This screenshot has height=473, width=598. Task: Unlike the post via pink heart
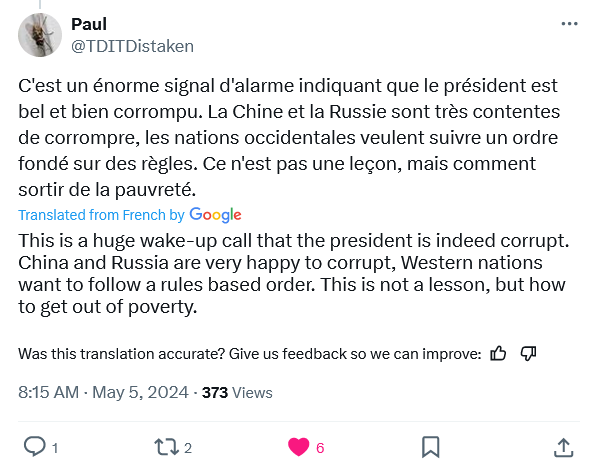298,447
